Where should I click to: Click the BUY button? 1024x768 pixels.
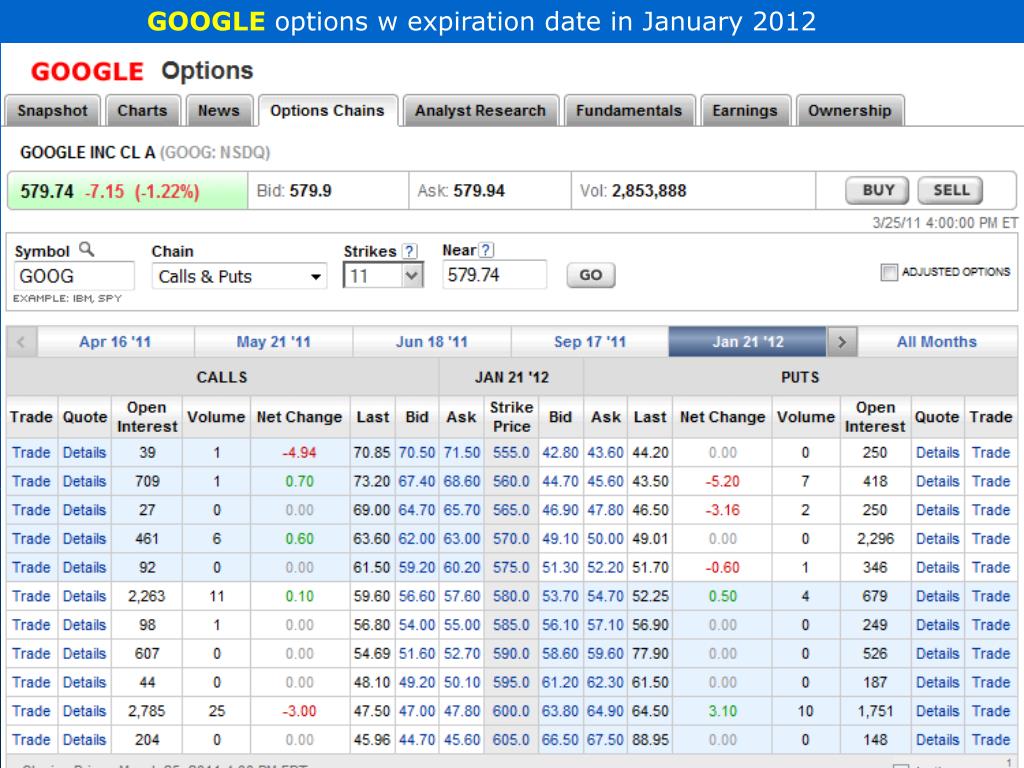878,190
